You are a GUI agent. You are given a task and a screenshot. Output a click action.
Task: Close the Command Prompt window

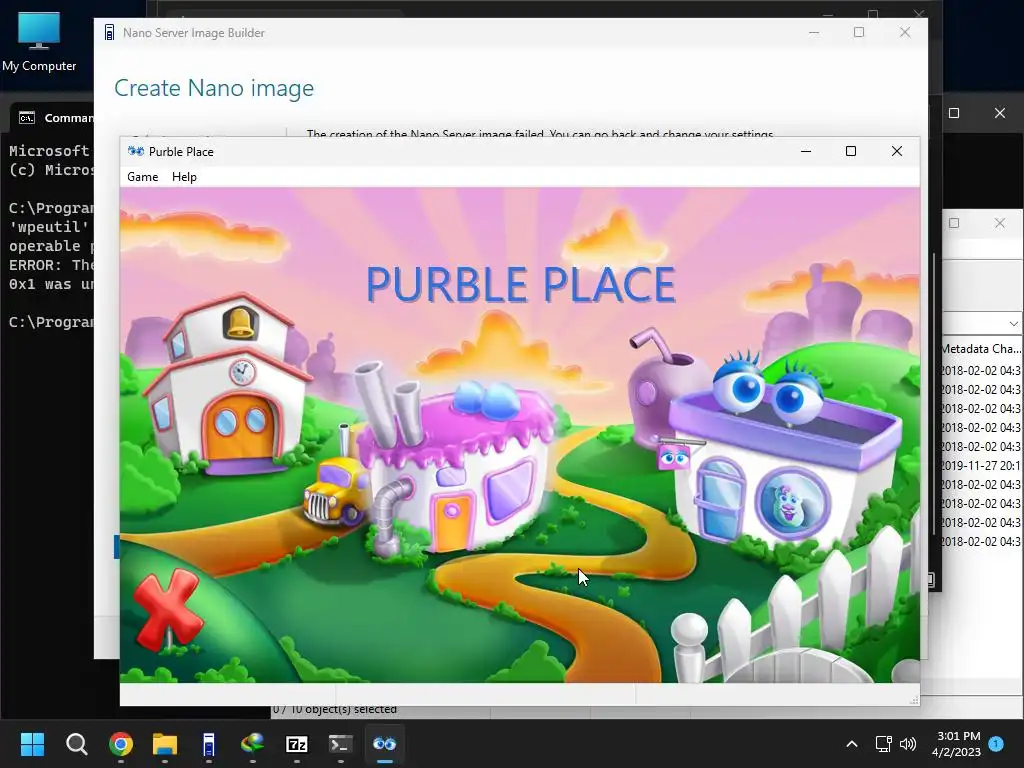click(x=1000, y=113)
